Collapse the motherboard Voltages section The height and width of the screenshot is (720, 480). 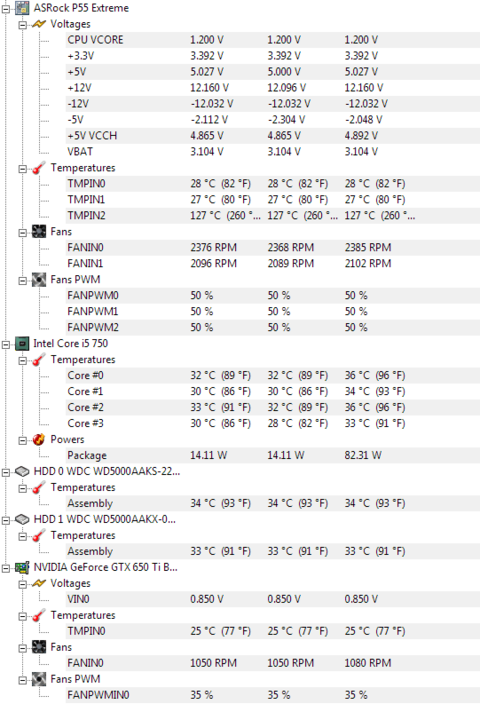23,25
